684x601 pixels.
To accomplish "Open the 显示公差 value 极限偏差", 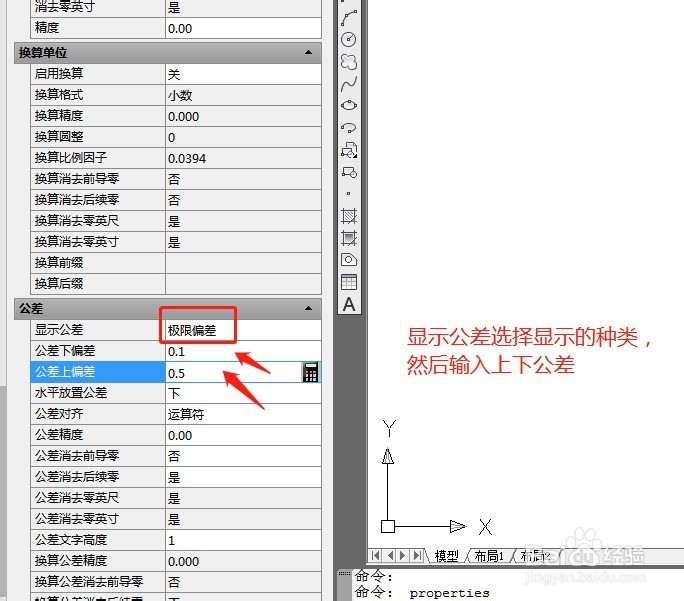I will pos(243,330).
